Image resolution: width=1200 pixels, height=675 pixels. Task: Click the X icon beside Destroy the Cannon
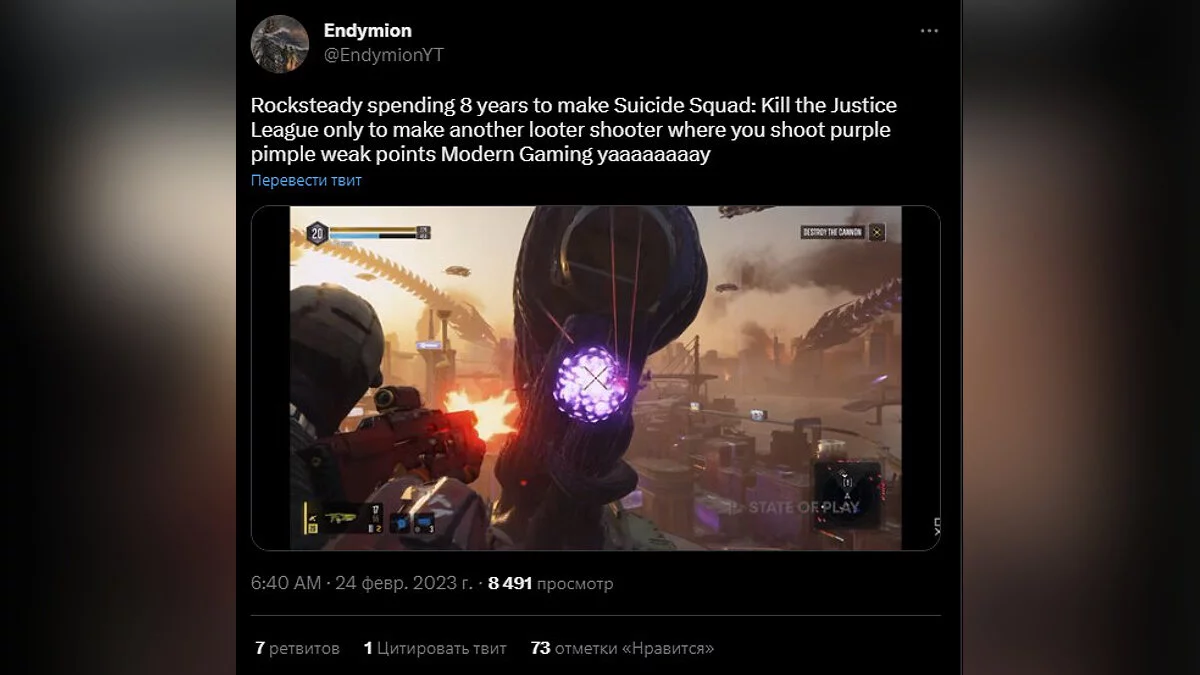pos(876,232)
